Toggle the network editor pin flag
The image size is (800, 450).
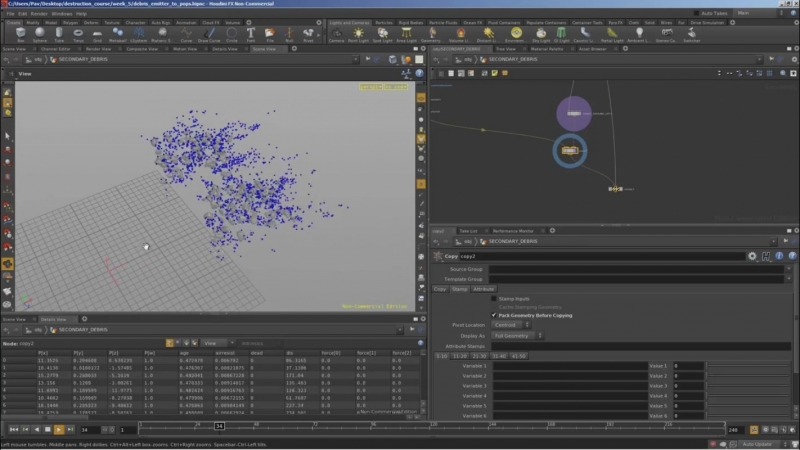[771, 59]
